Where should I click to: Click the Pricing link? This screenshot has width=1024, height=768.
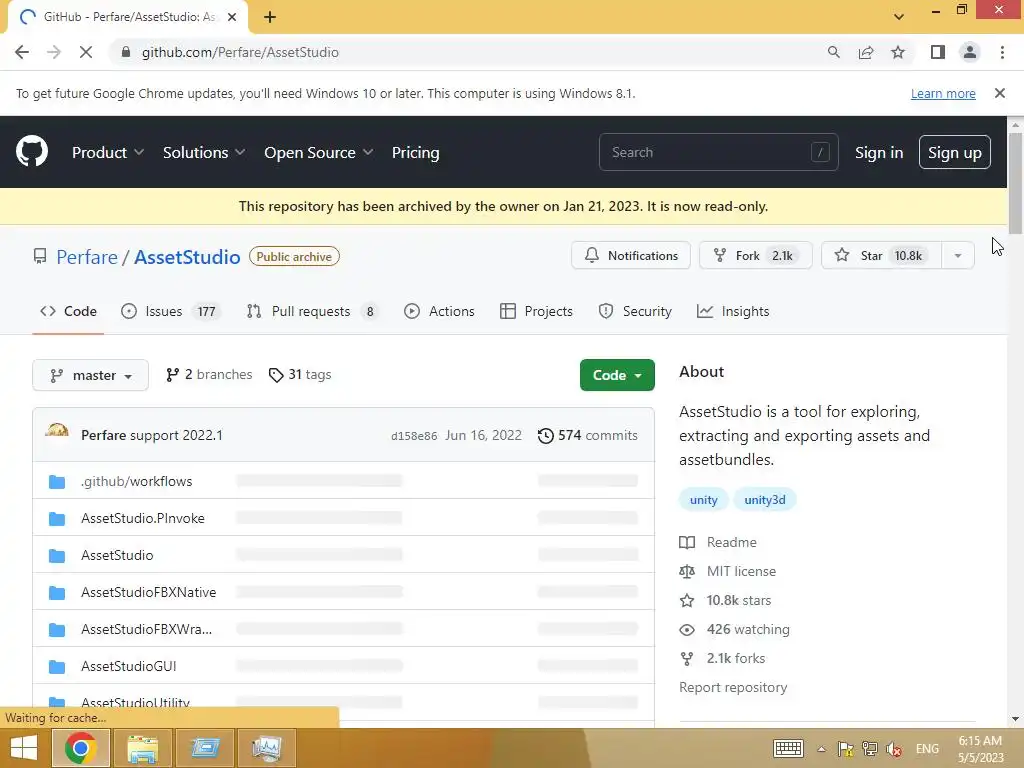point(415,152)
